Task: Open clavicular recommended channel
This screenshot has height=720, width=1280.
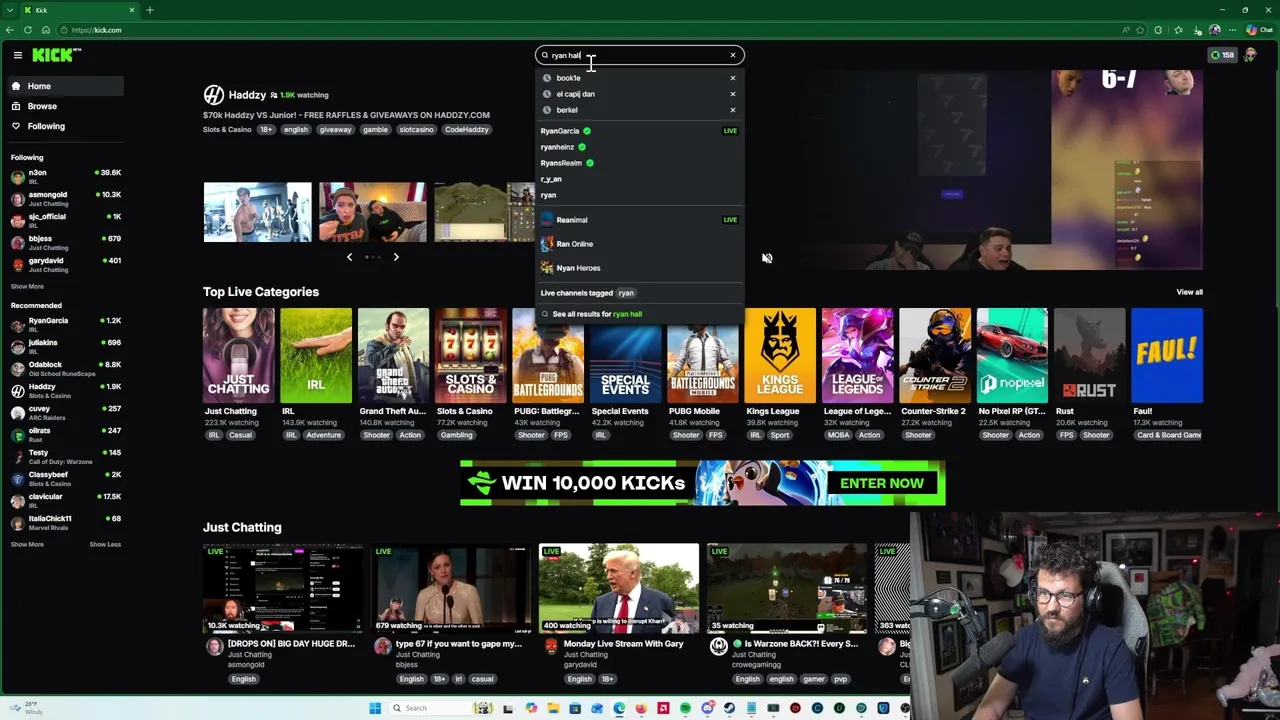Action: (64, 501)
